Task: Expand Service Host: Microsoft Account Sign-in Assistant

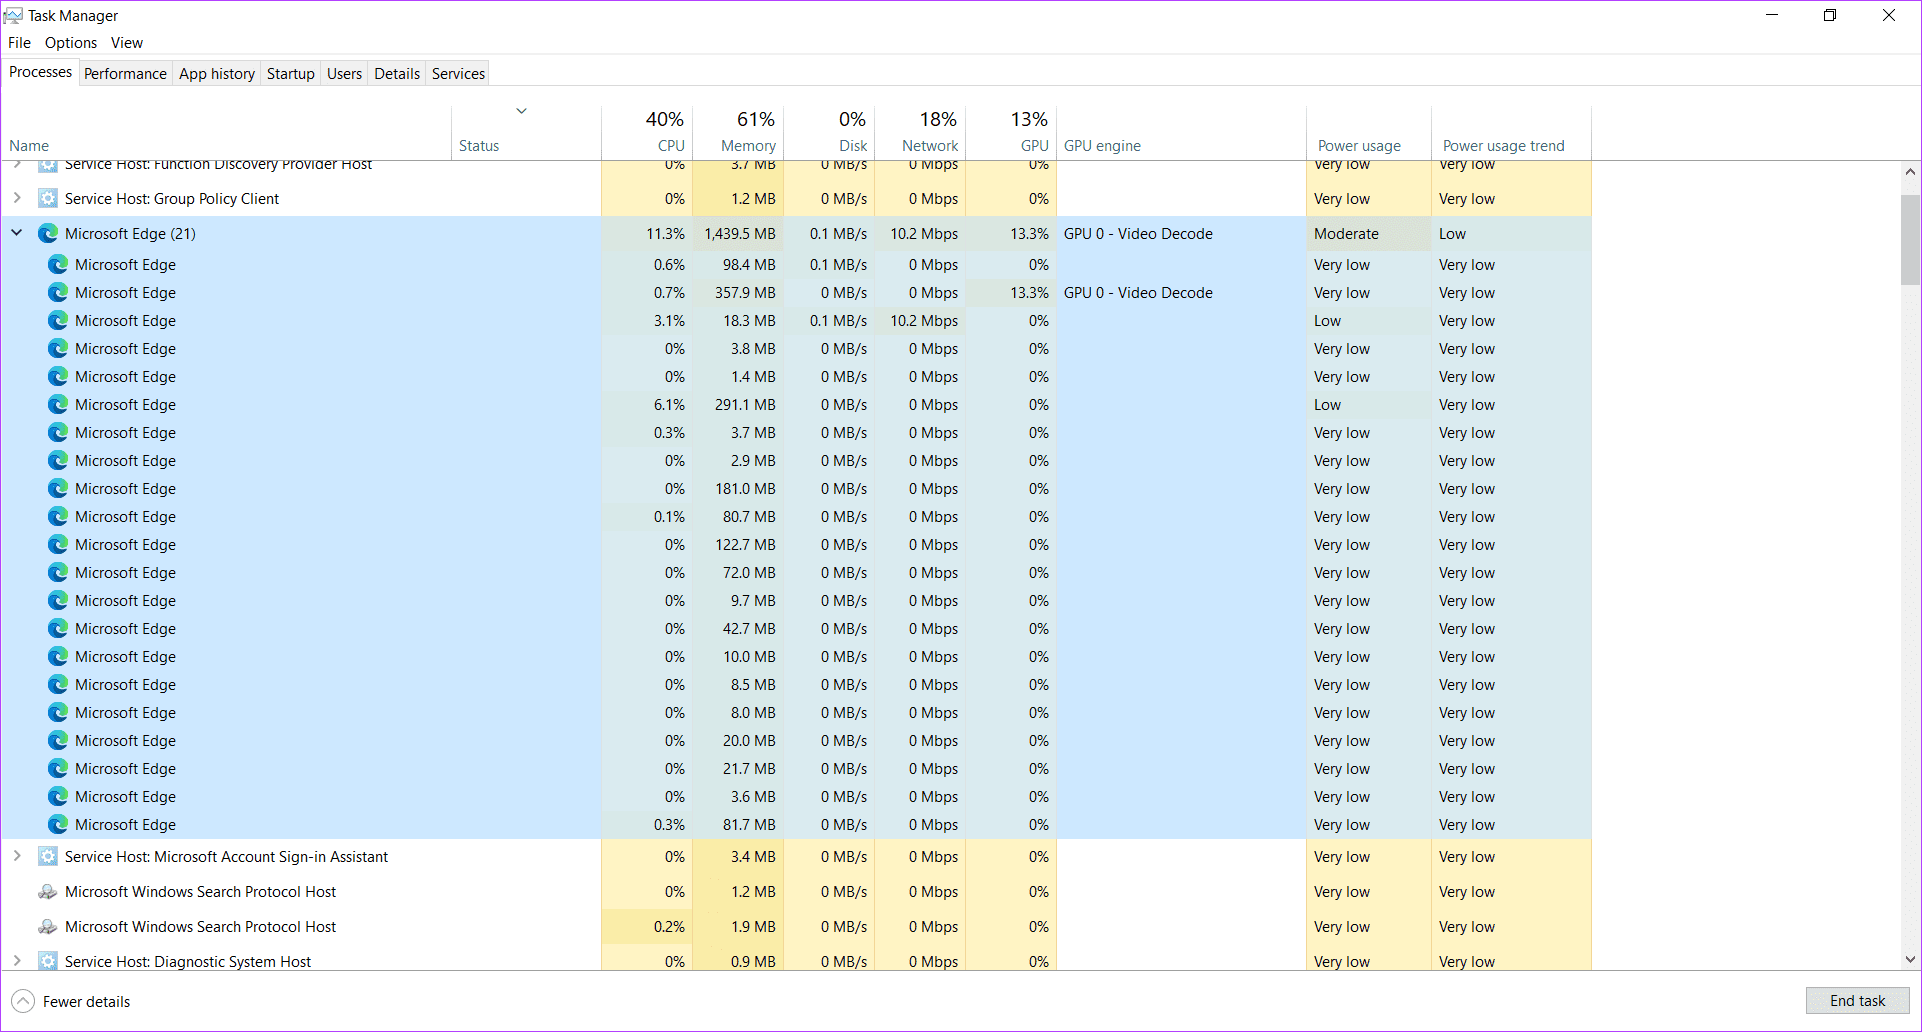Action: pos(17,856)
